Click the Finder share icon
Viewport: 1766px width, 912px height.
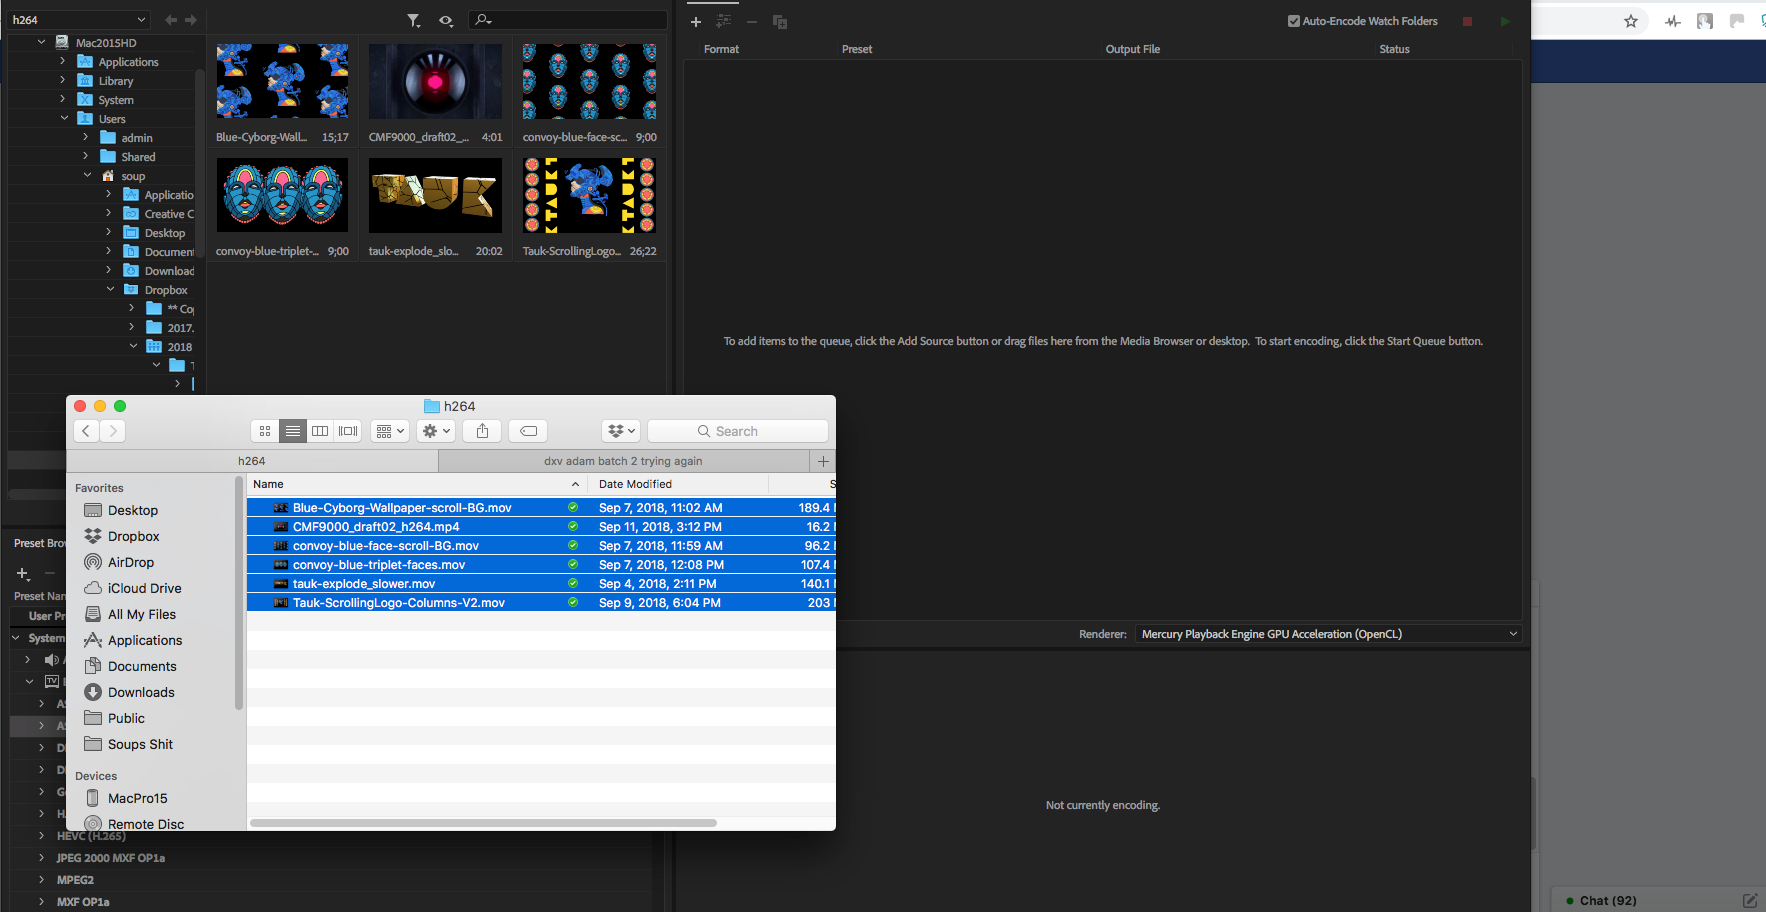click(482, 431)
